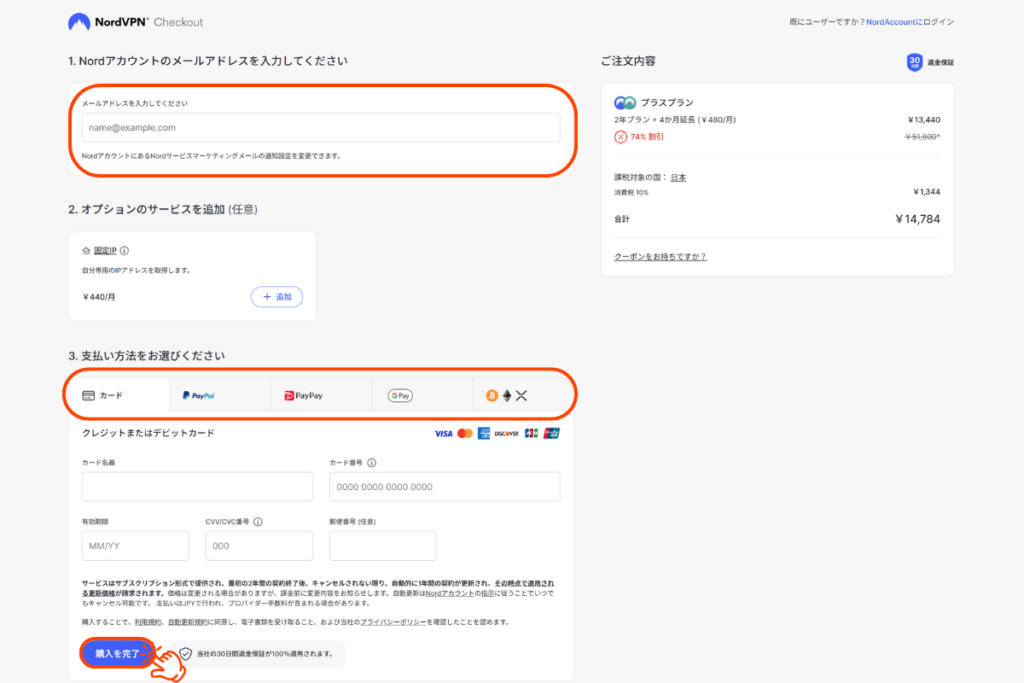Image resolution: width=1024 pixels, height=683 pixels.
Task: Expand the クーポンをお持ちですか coupon link
Action: 660,257
